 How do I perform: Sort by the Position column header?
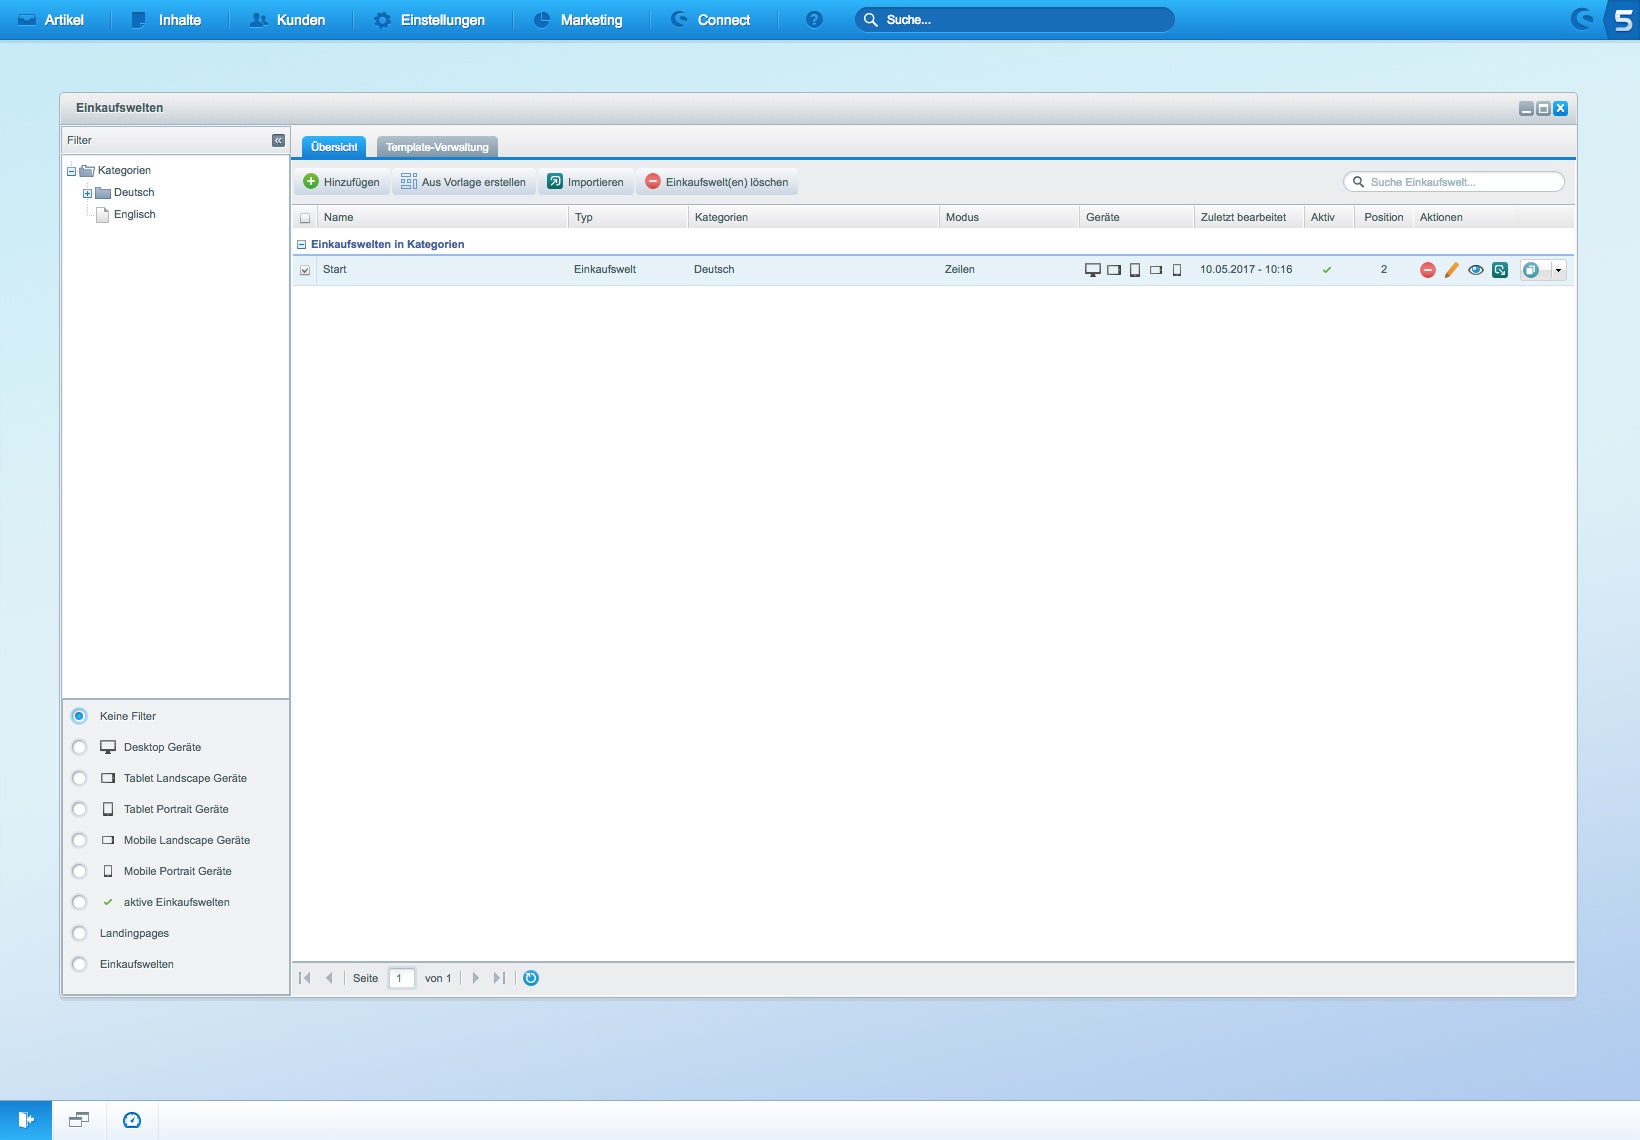coord(1384,217)
